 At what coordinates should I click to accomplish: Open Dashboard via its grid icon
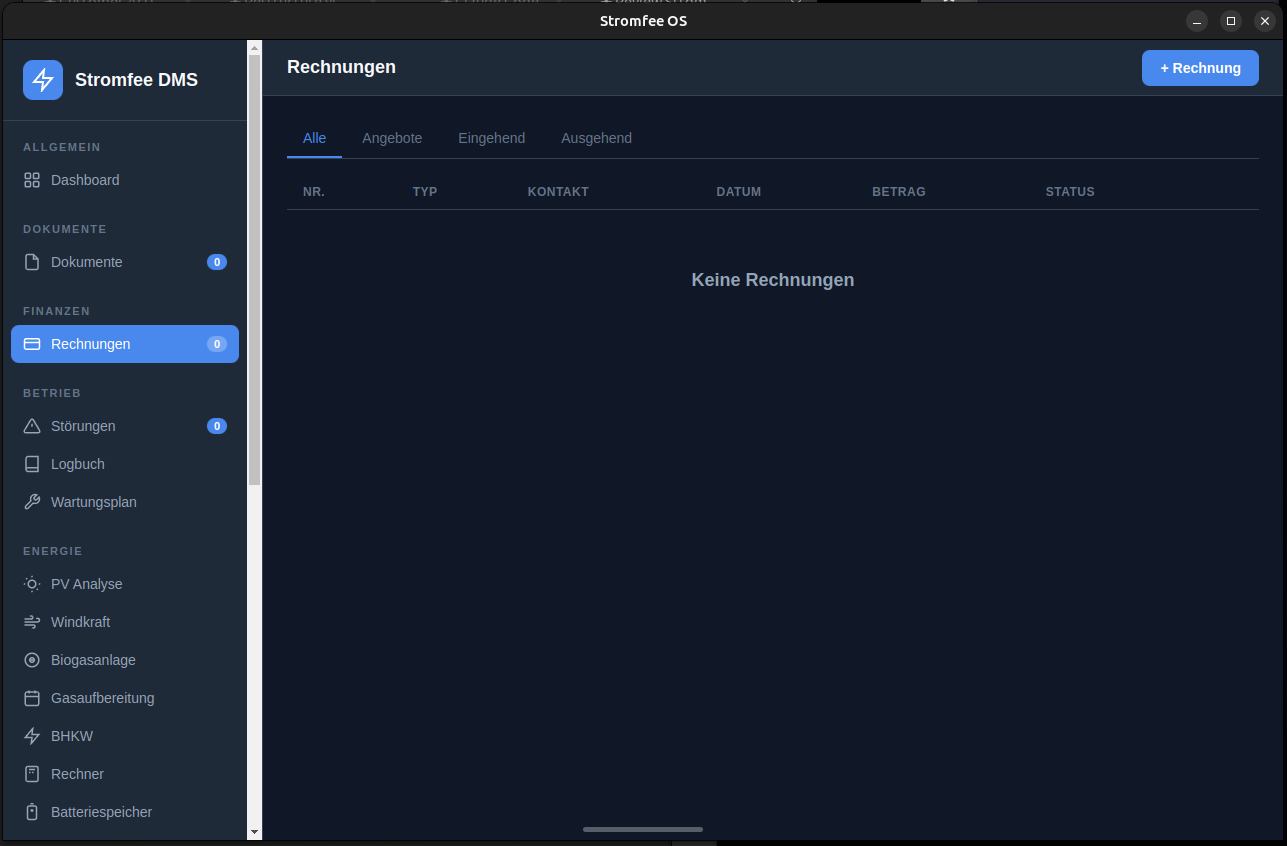coord(32,180)
